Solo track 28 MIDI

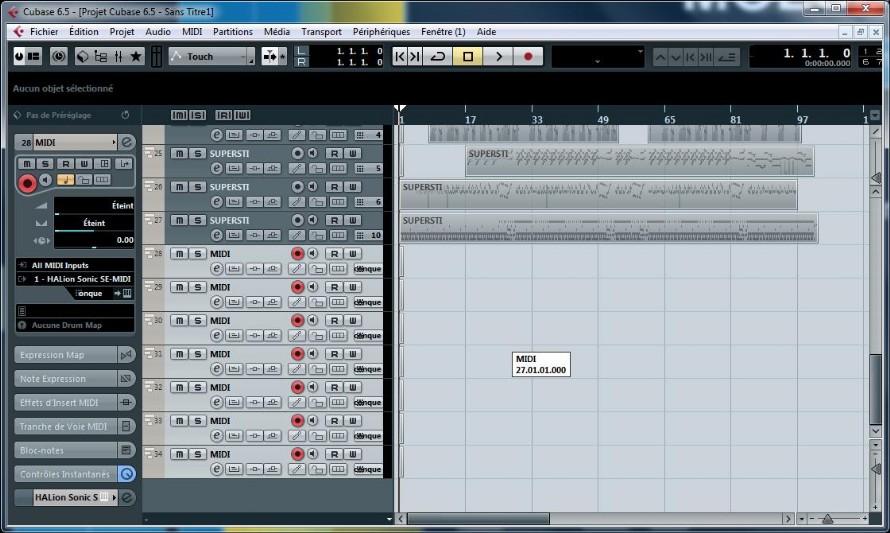pos(198,254)
